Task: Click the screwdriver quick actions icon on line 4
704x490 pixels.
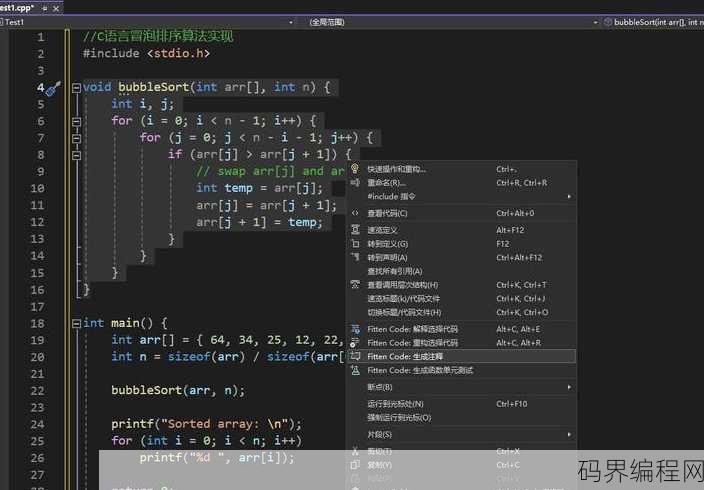Action: pos(53,88)
